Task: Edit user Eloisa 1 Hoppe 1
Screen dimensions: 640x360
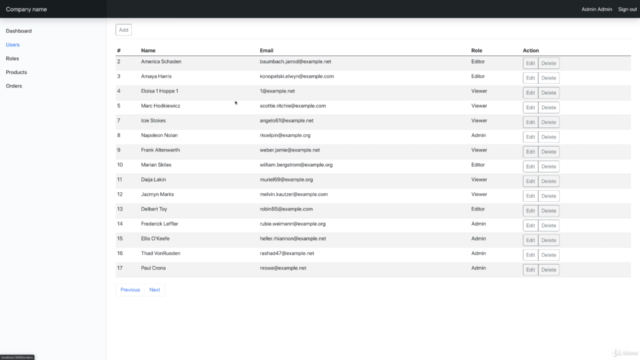Action: tap(530, 93)
